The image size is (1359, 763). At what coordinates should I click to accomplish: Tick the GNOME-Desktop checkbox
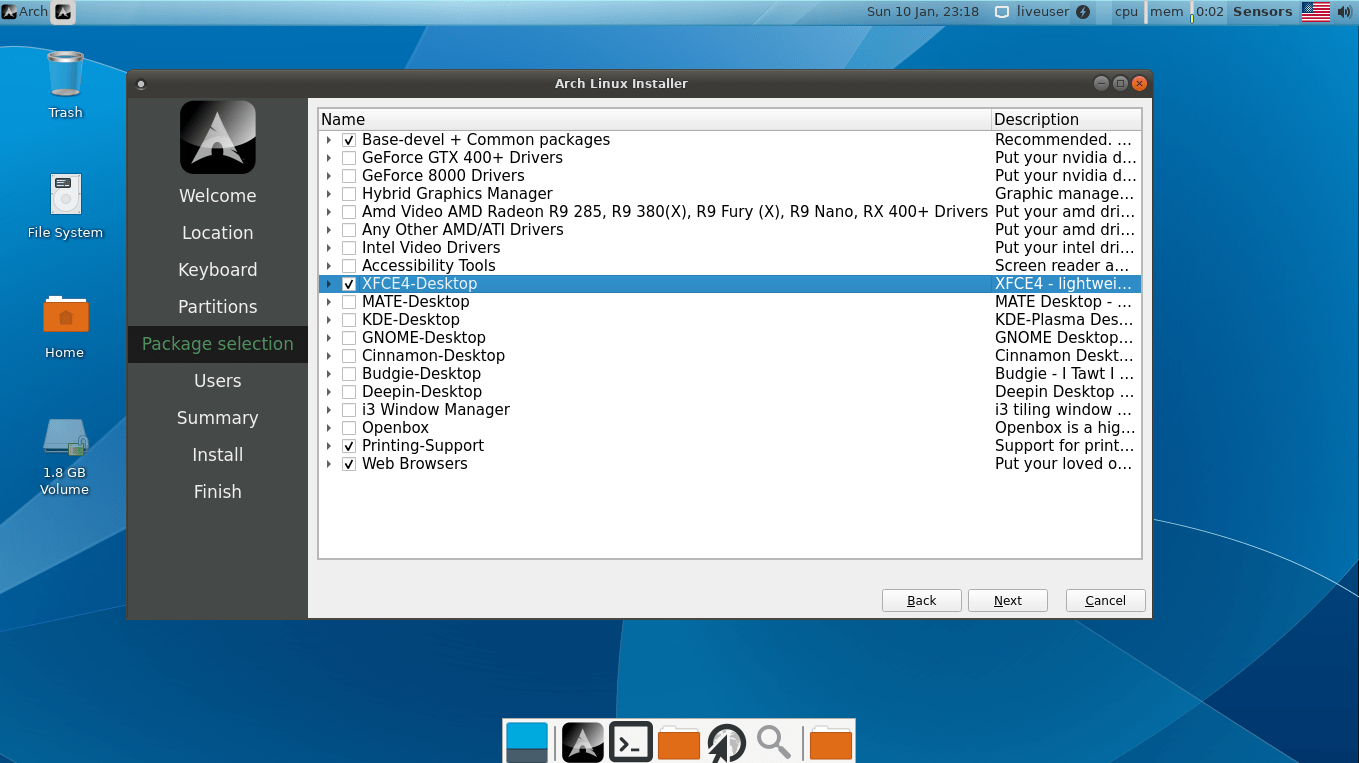[x=349, y=338]
